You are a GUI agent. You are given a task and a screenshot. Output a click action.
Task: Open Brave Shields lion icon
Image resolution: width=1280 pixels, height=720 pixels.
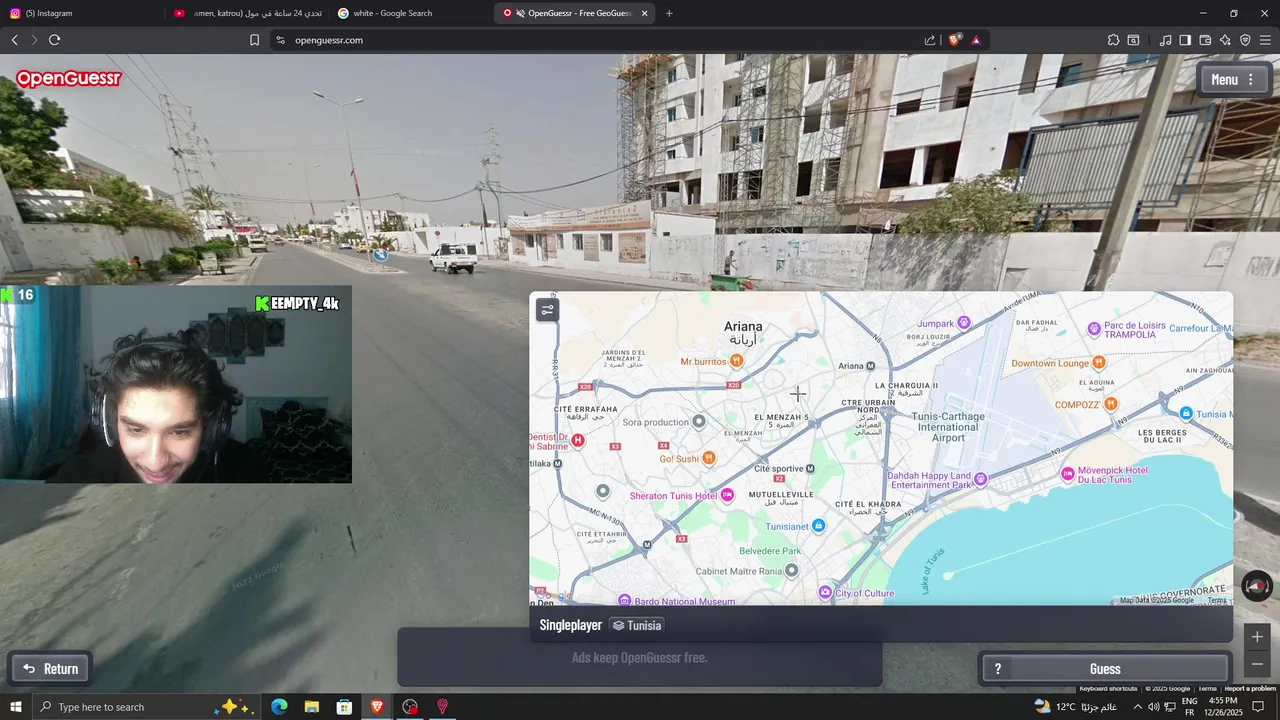point(954,40)
